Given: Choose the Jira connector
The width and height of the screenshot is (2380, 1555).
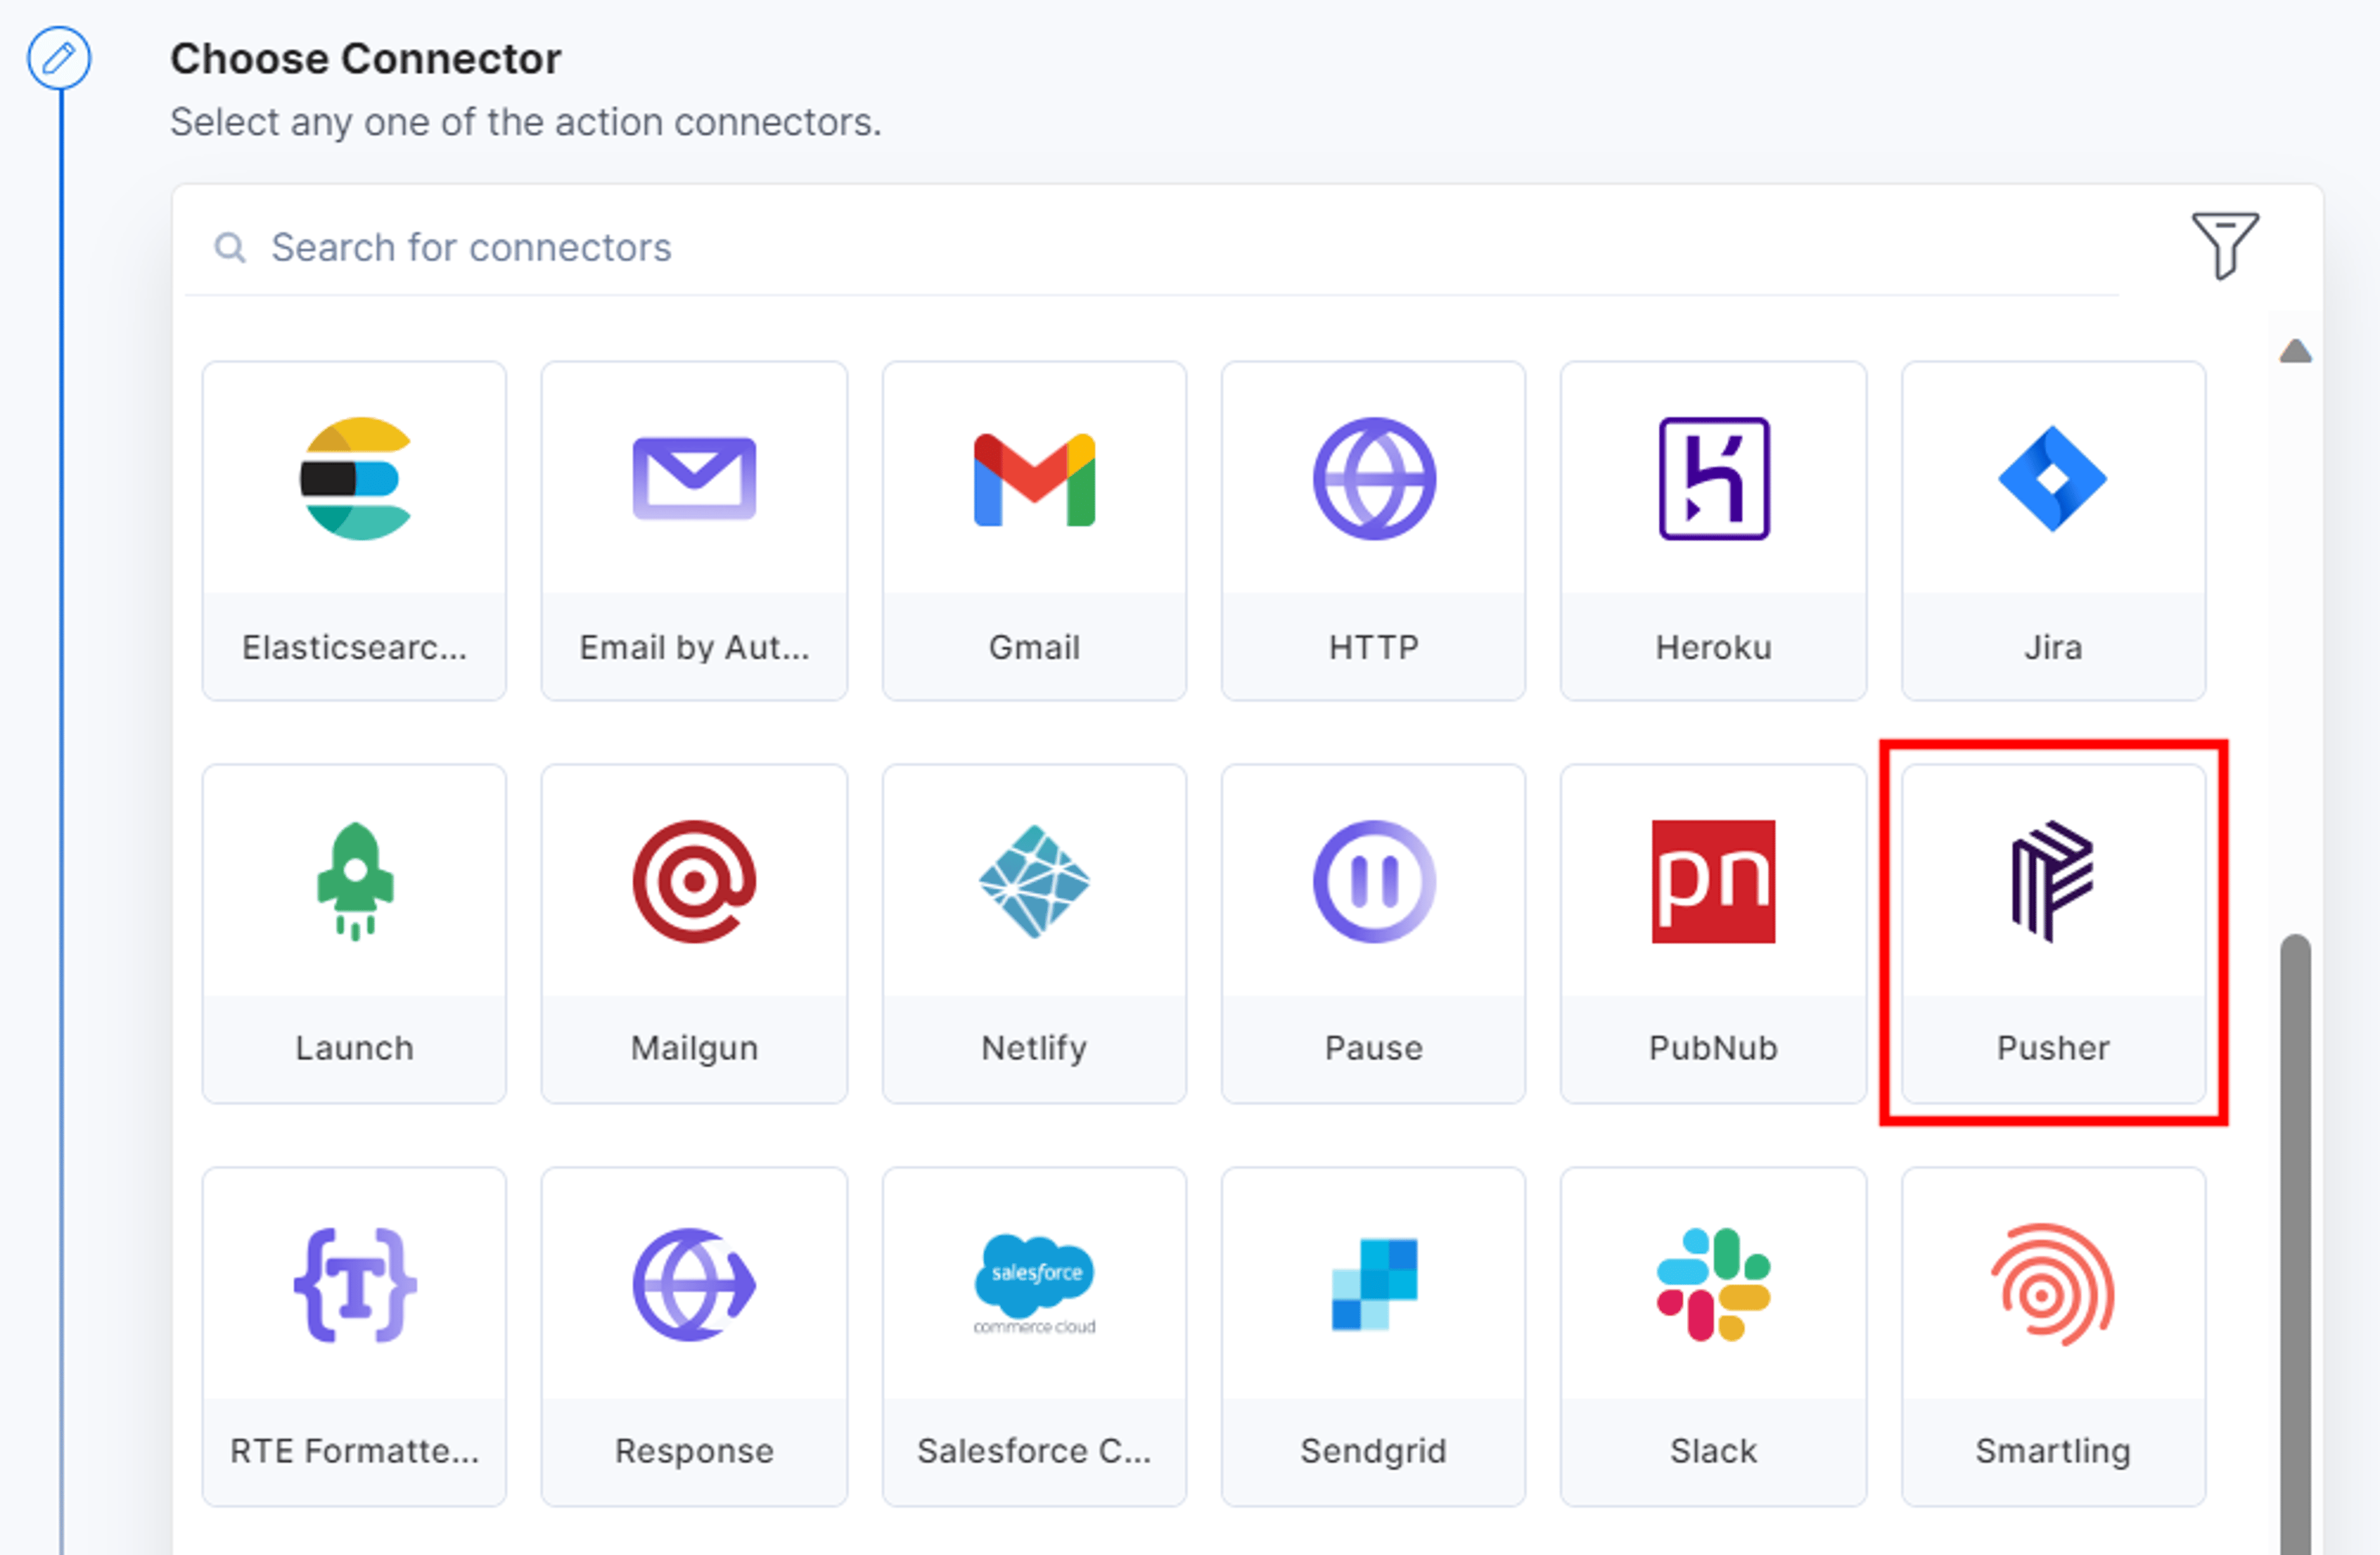Looking at the screenshot, I should pyautogui.click(x=2053, y=531).
